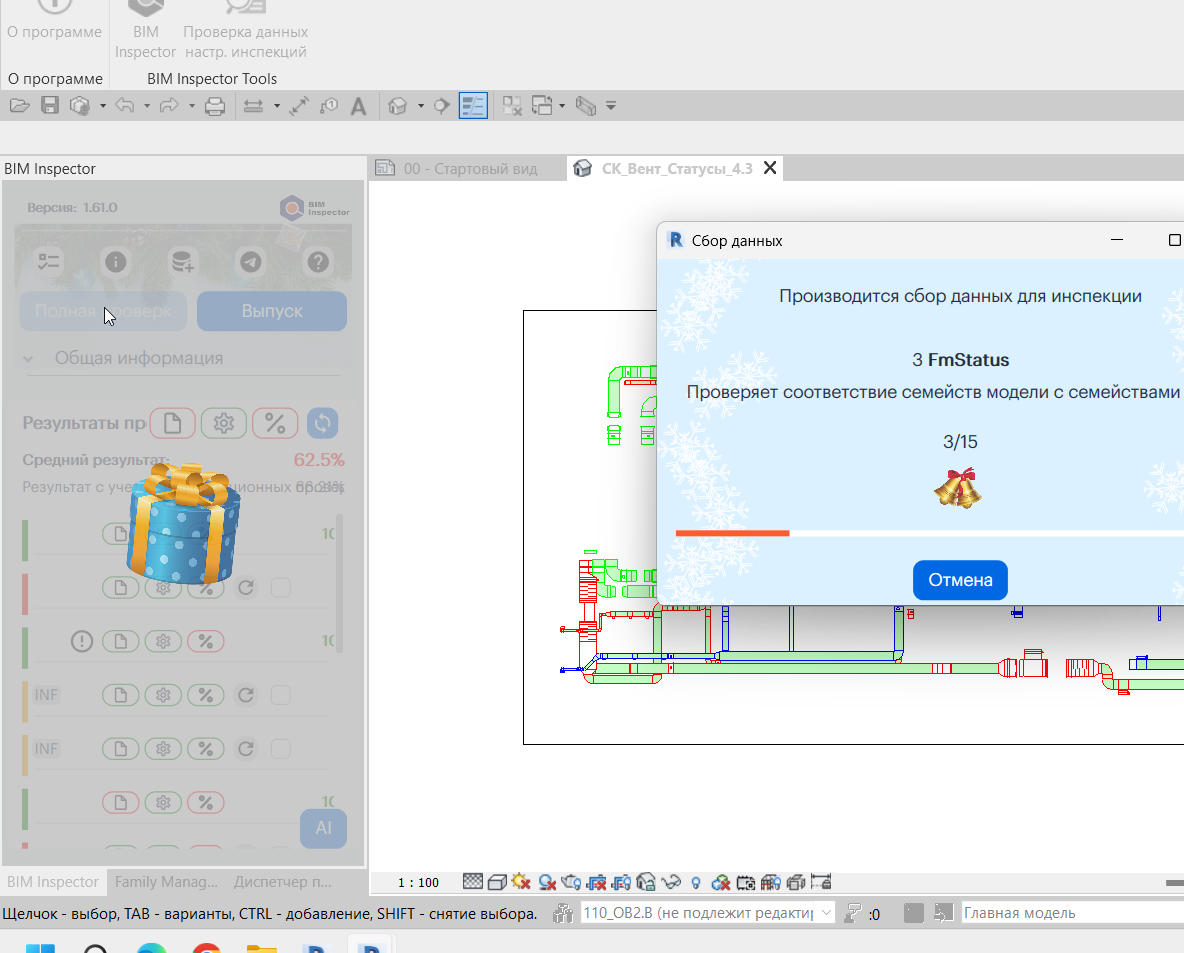The height and width of the screenshot is (953, 1184).
Task: Toggle Reveal Hidden Elements lightbulb icon
Action: coord(695,882)
